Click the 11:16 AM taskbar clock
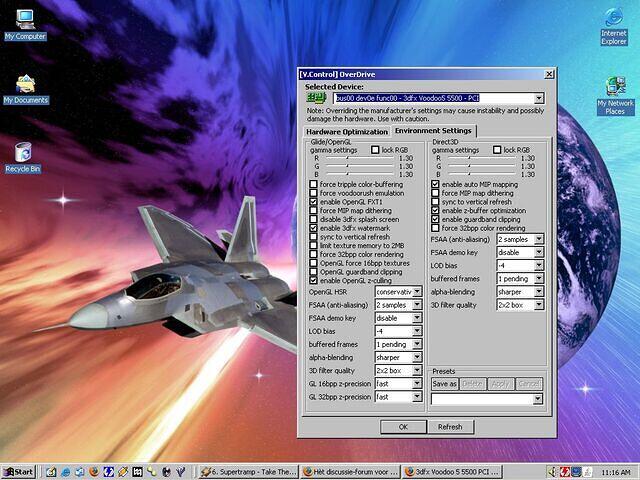Screen dimensions: 640x480 point(616,472)
